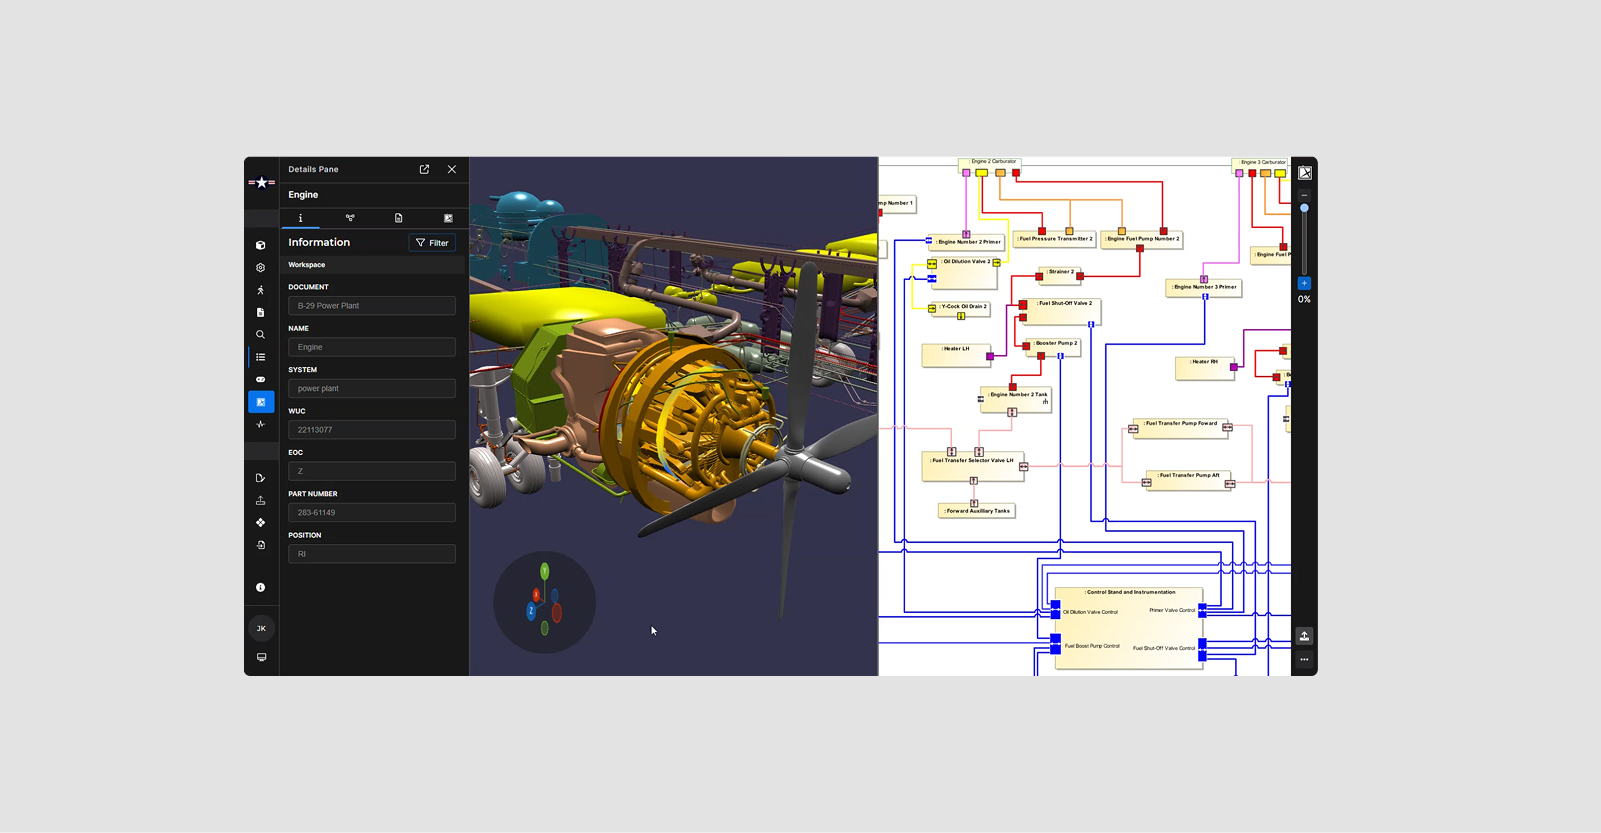This screenshot has height=833, width=1601.
Task: Click the 3D orientation gizmo Y axis
Action: click(x=545, y=571)
